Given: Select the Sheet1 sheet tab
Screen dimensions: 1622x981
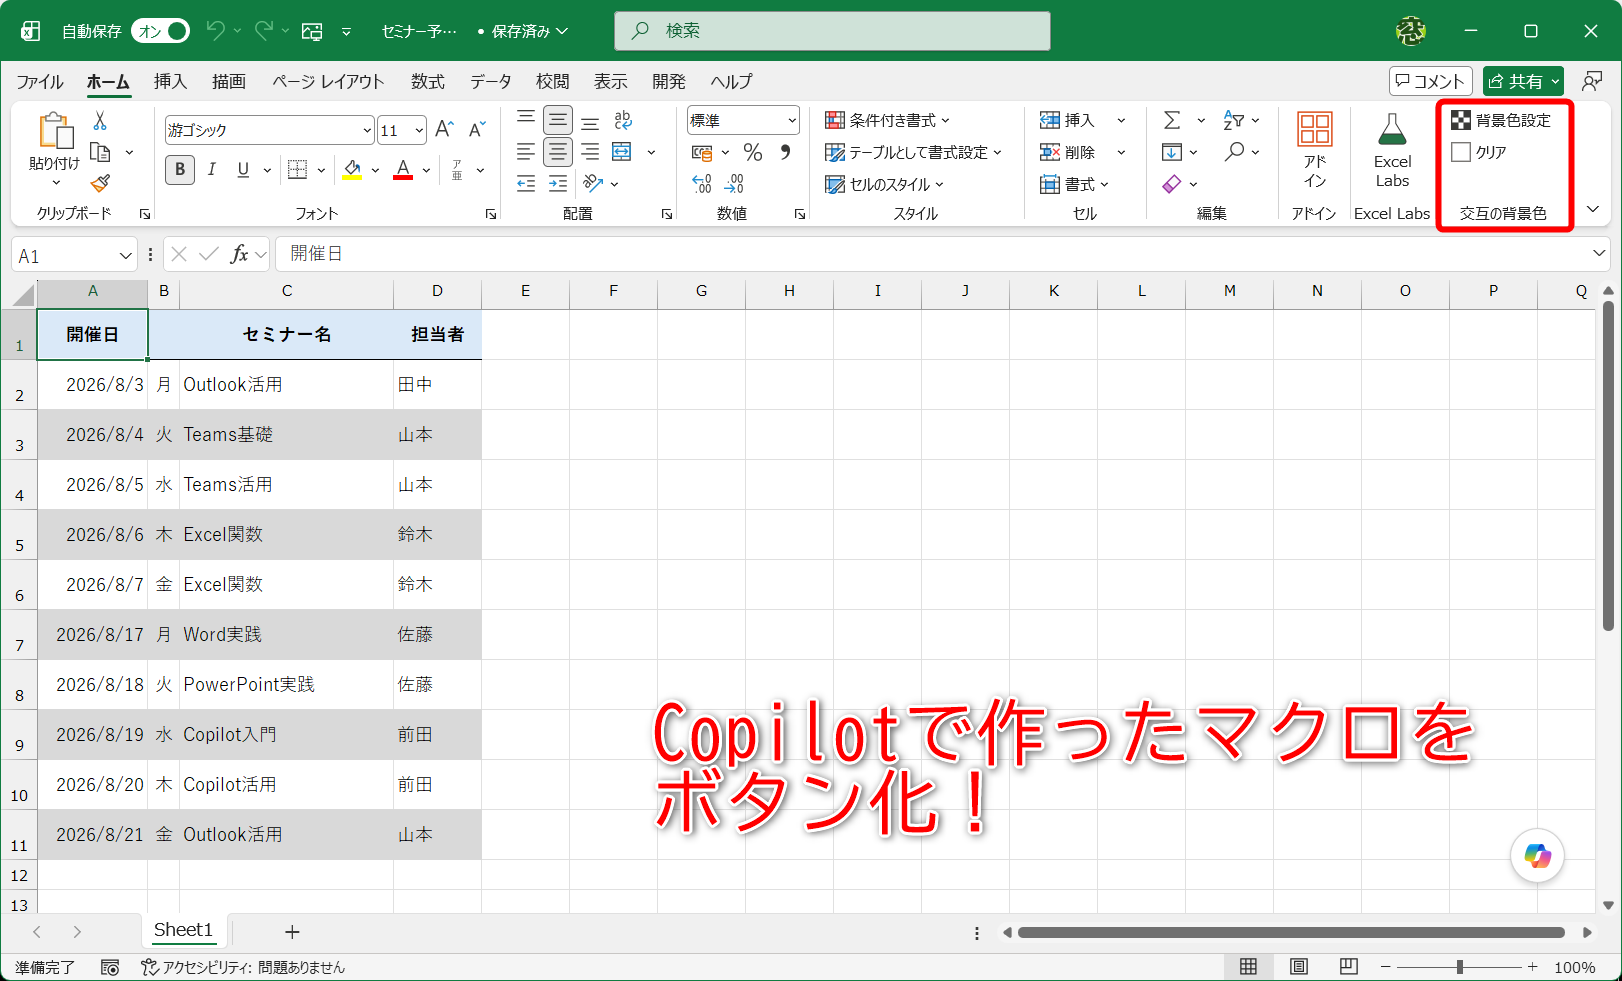Looking at the screenshot, I should pyautogui.click(x=184, y=930).
